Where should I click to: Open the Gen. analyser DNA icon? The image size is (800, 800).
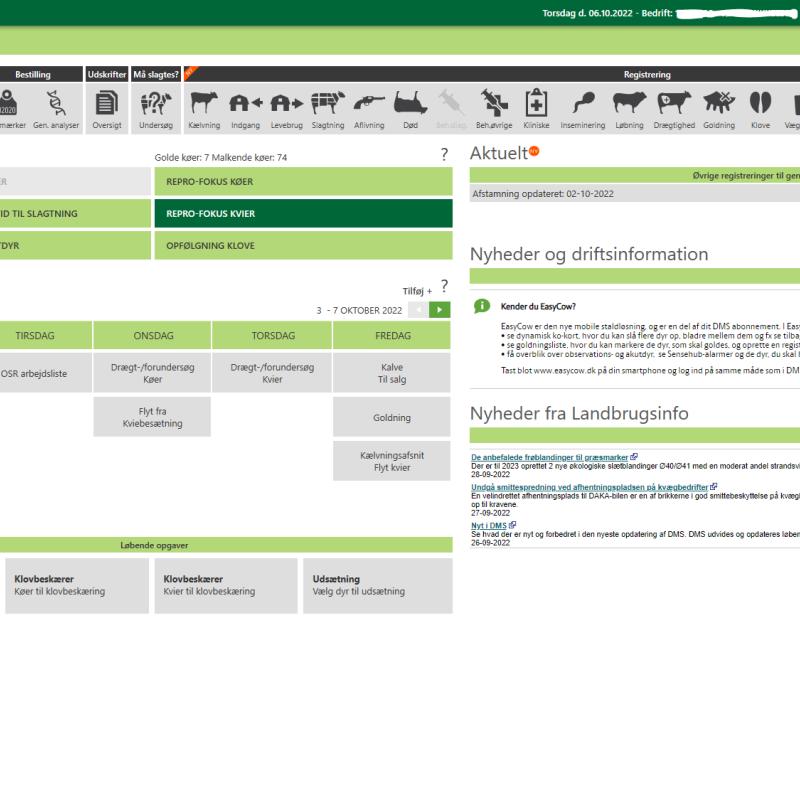point(56,103)
